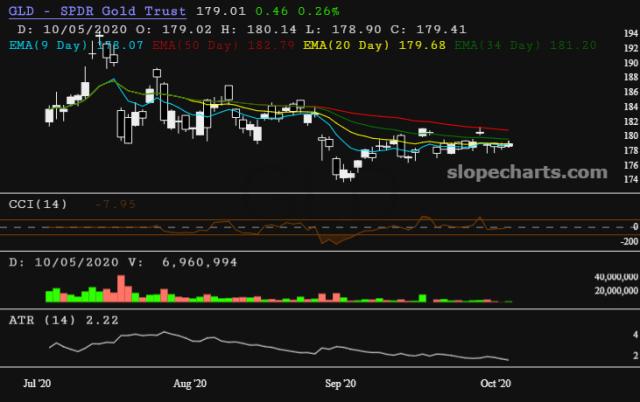The height and width of the screenshot is (402, 640).
Task: Click the green 0.26% change value
Action: [318, 11]
